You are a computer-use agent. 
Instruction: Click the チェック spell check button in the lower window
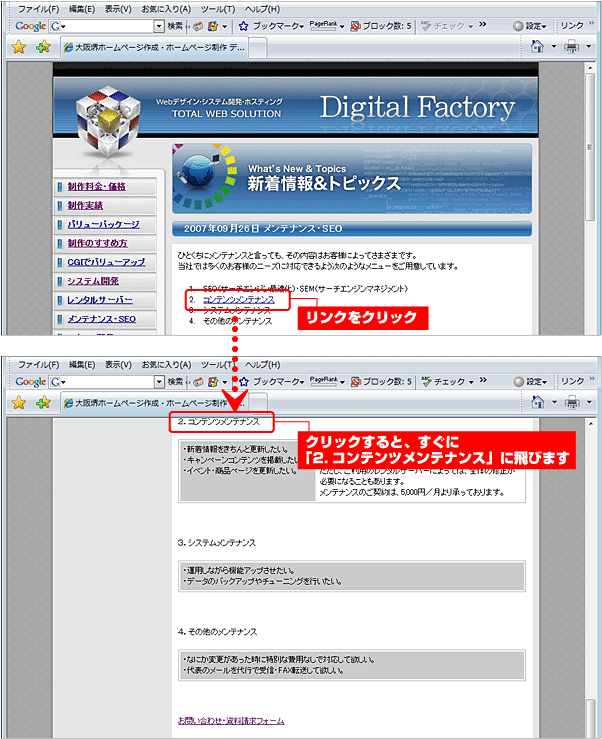(x=447, y=382)
